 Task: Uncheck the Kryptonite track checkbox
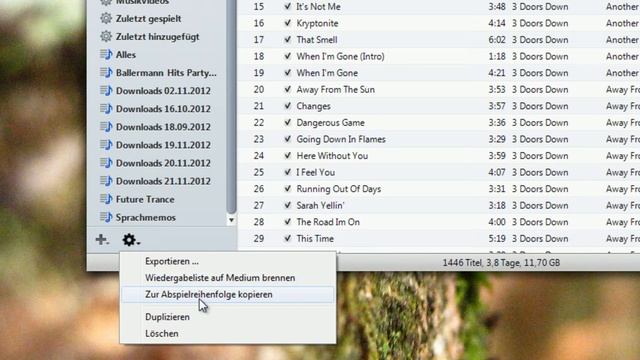click(288, 23)
